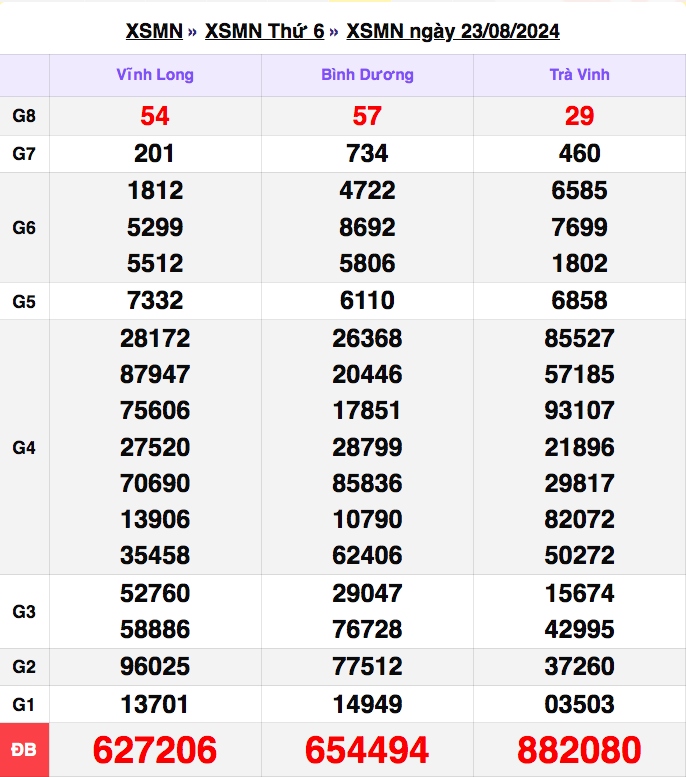
Task: Select the G2 number 96025
Action: (155, 666)
